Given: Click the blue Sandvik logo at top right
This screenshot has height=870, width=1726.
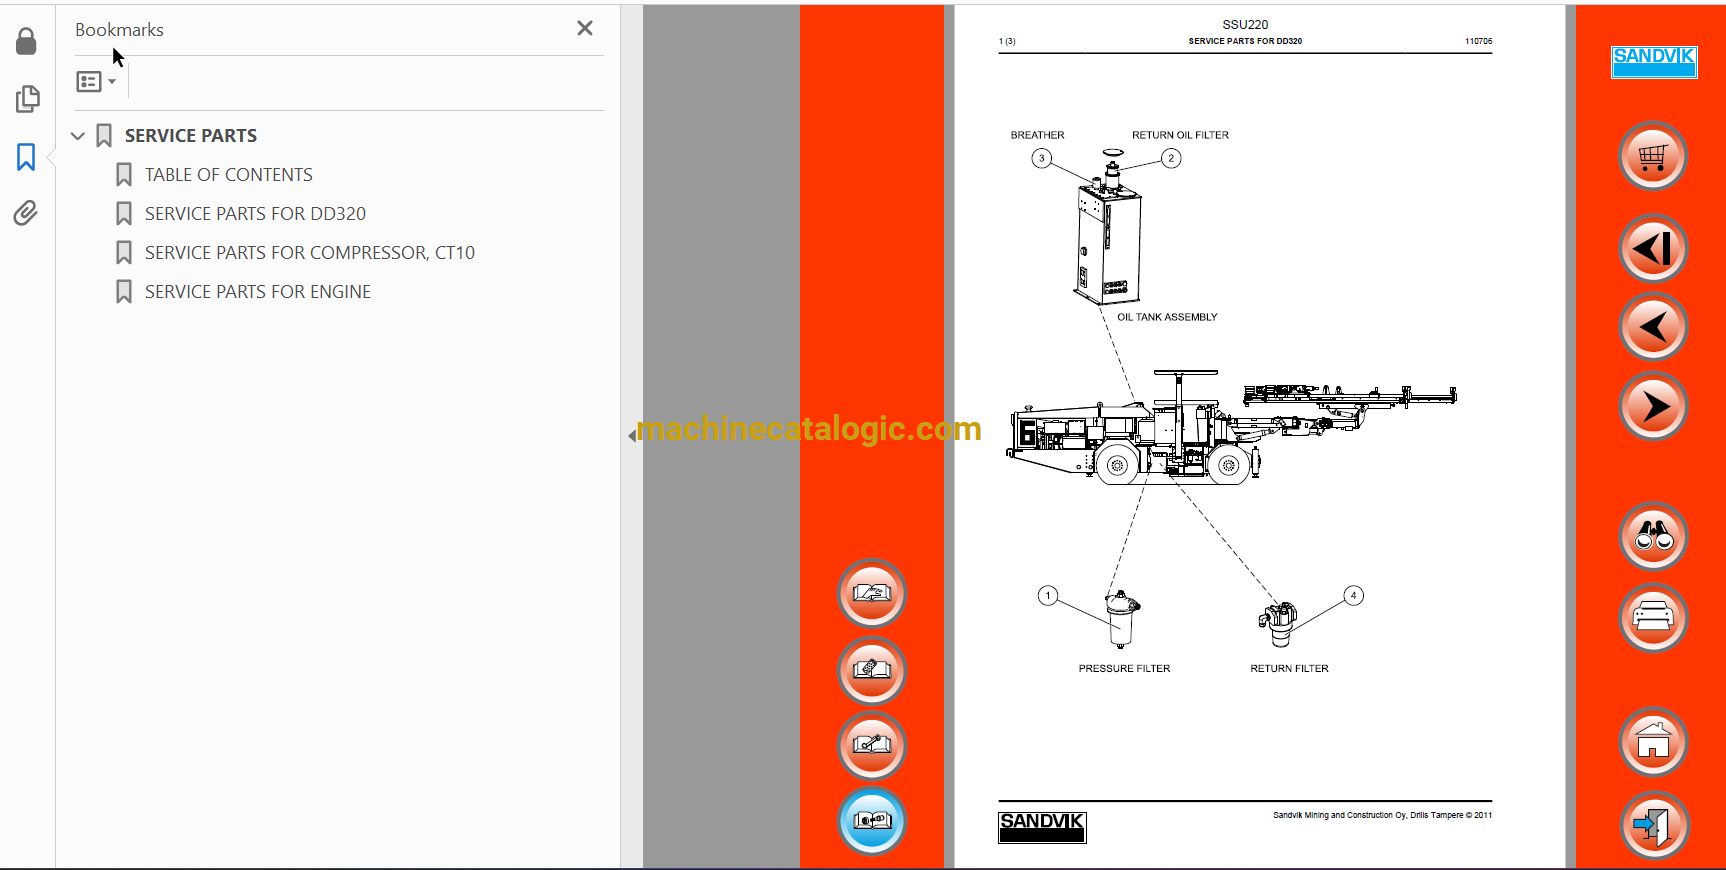Looking at the screenshot, I should (1654, 62).
